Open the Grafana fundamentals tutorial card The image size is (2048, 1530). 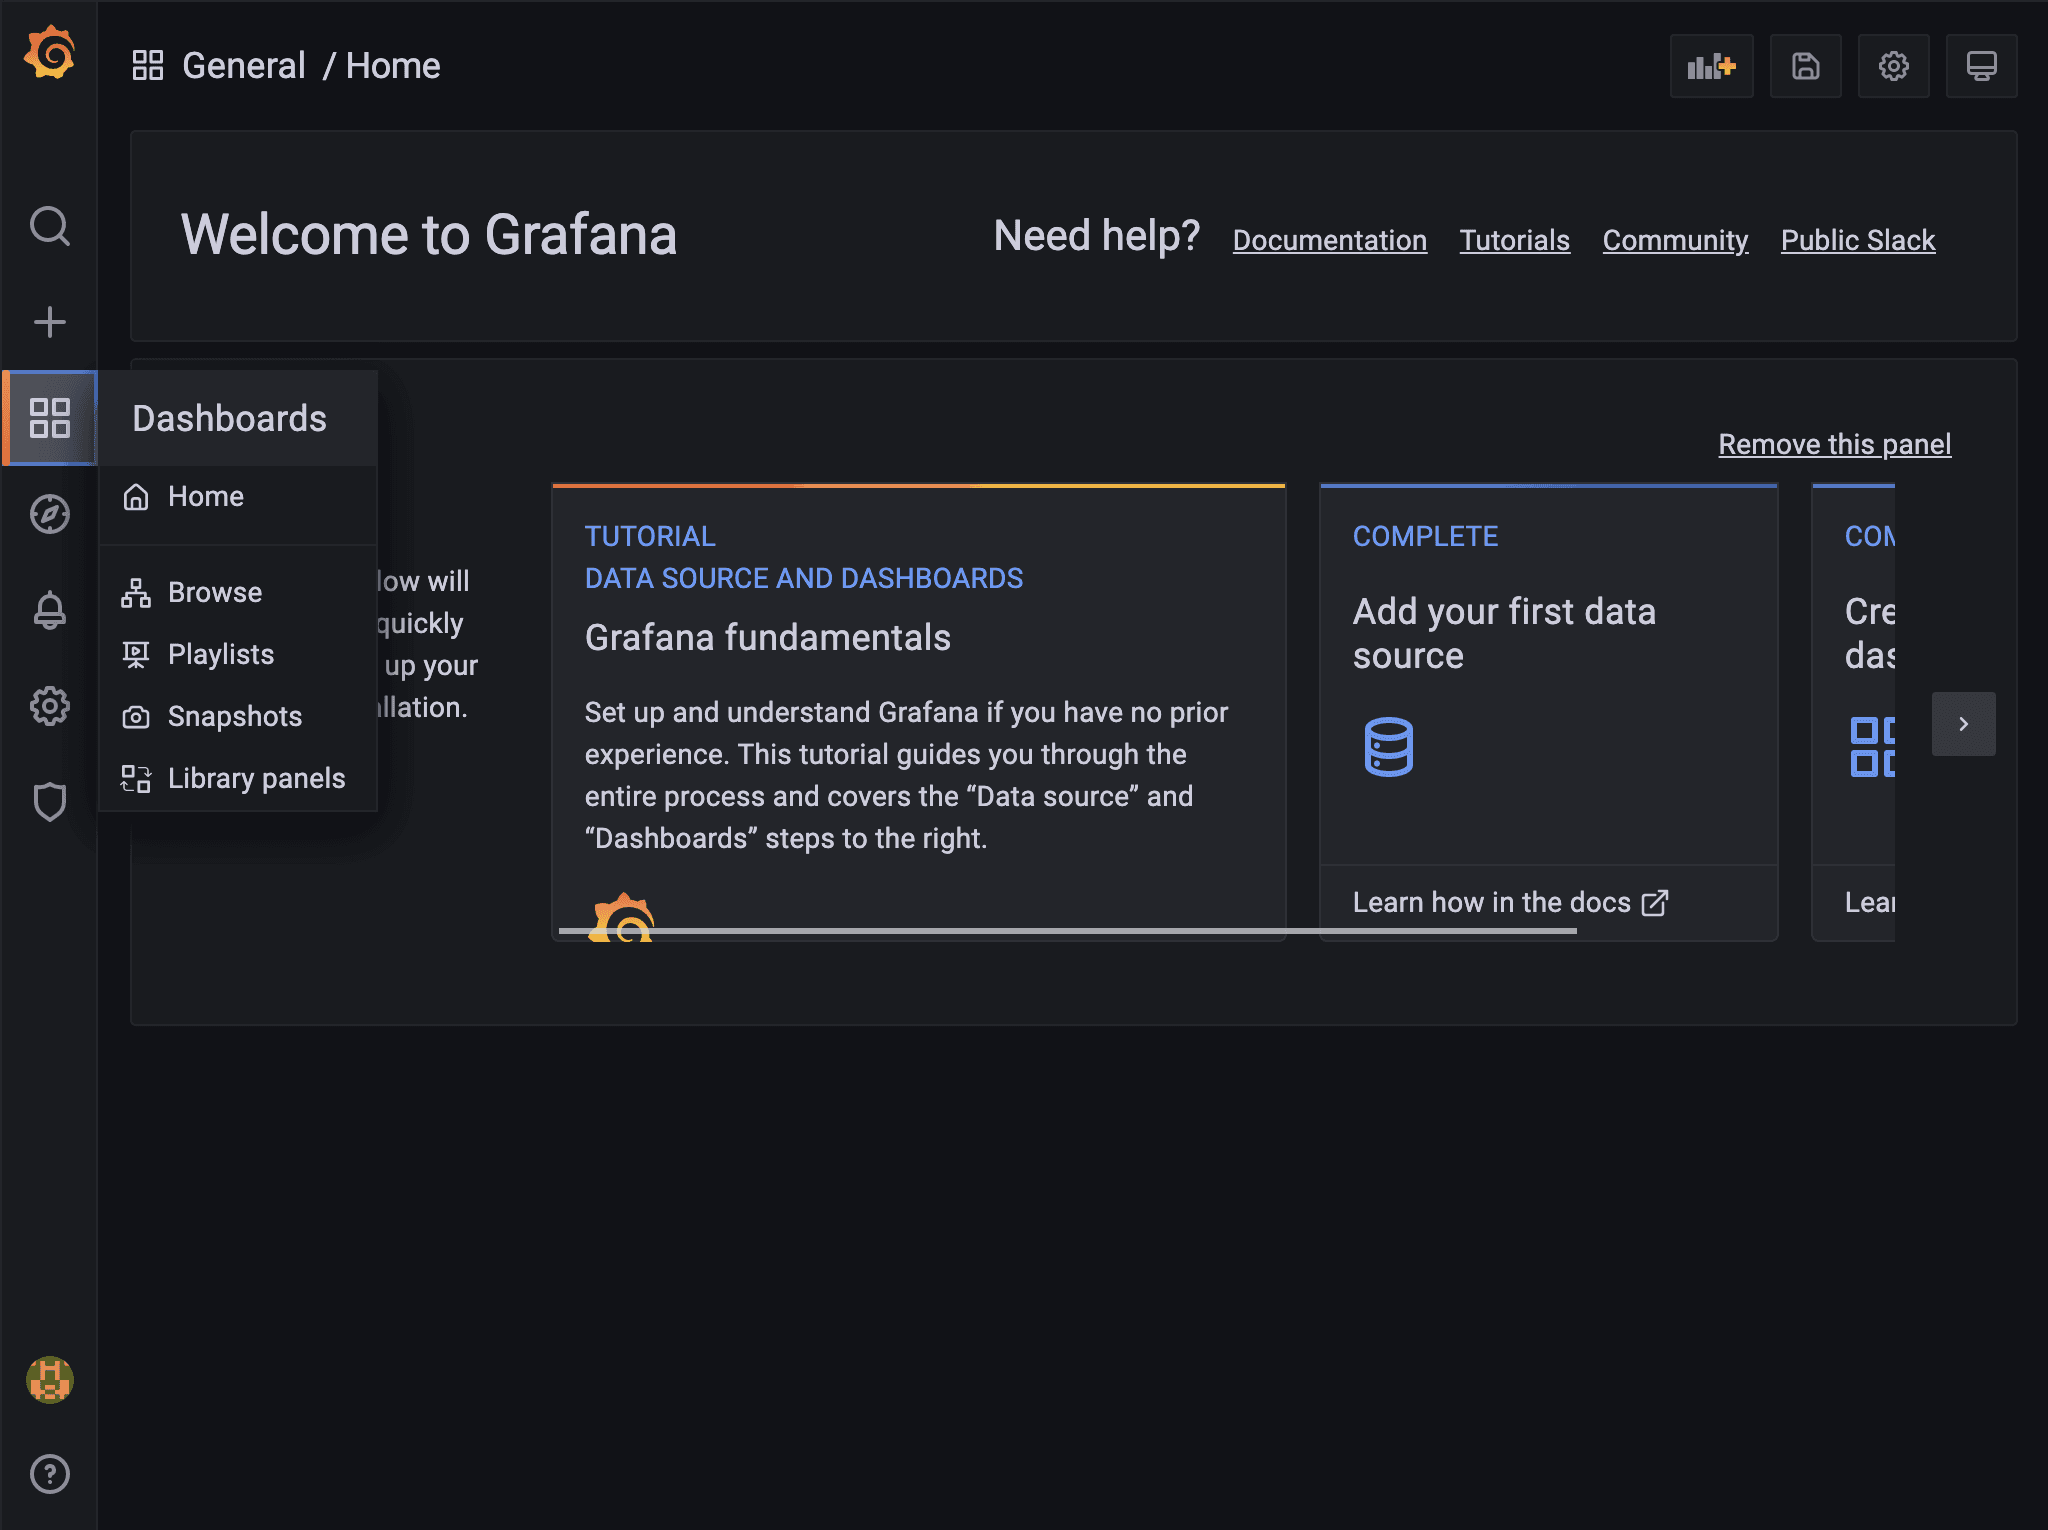point(918,712)
